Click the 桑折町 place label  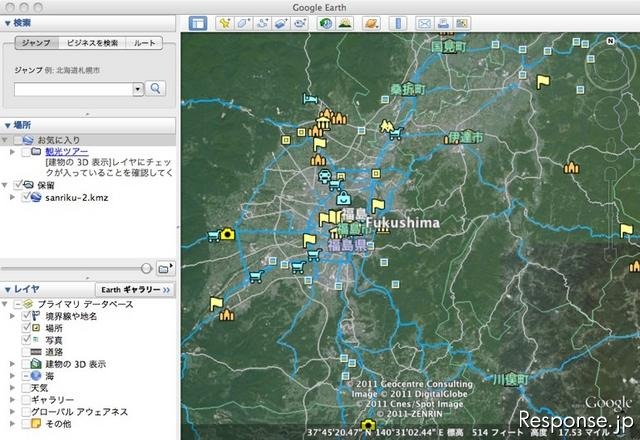point(408,89)
